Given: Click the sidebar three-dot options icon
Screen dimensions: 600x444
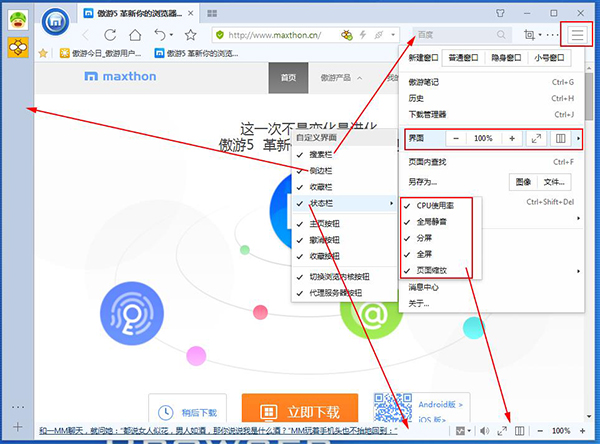Looking at the screenshot, I should (18, 407).
